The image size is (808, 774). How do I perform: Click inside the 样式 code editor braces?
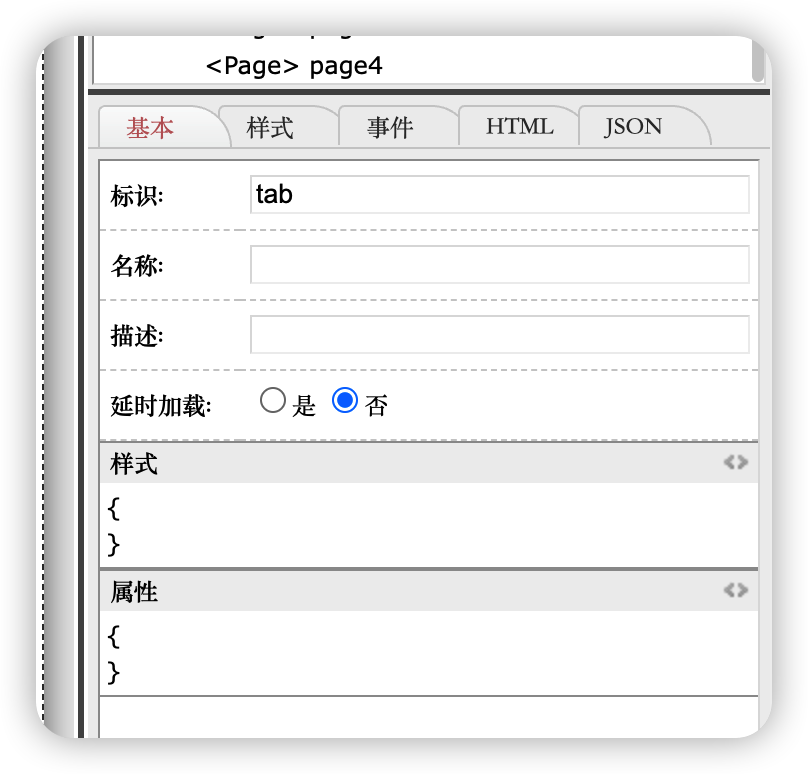click(x=400, y=526)
